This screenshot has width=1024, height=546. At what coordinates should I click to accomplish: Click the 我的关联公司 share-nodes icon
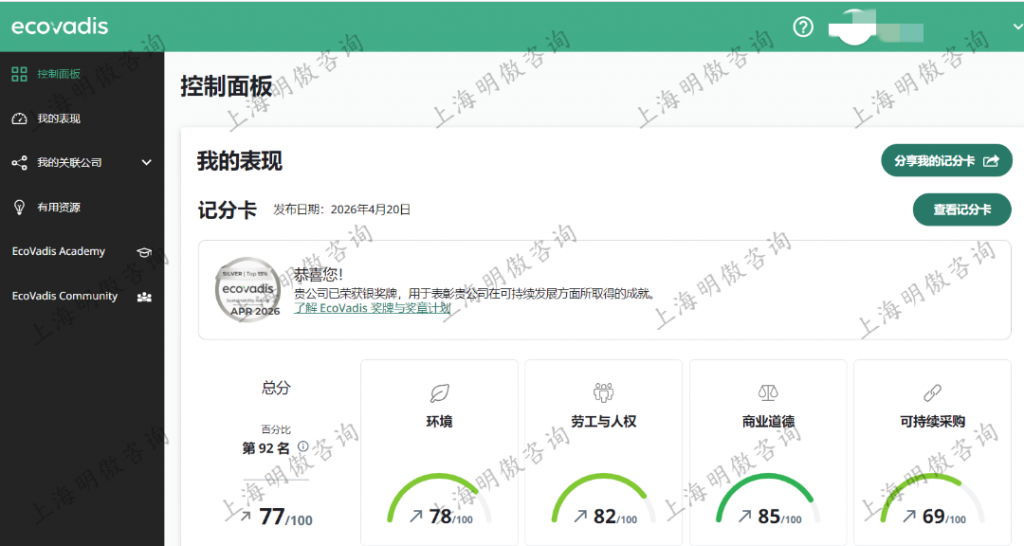point(19,162)
